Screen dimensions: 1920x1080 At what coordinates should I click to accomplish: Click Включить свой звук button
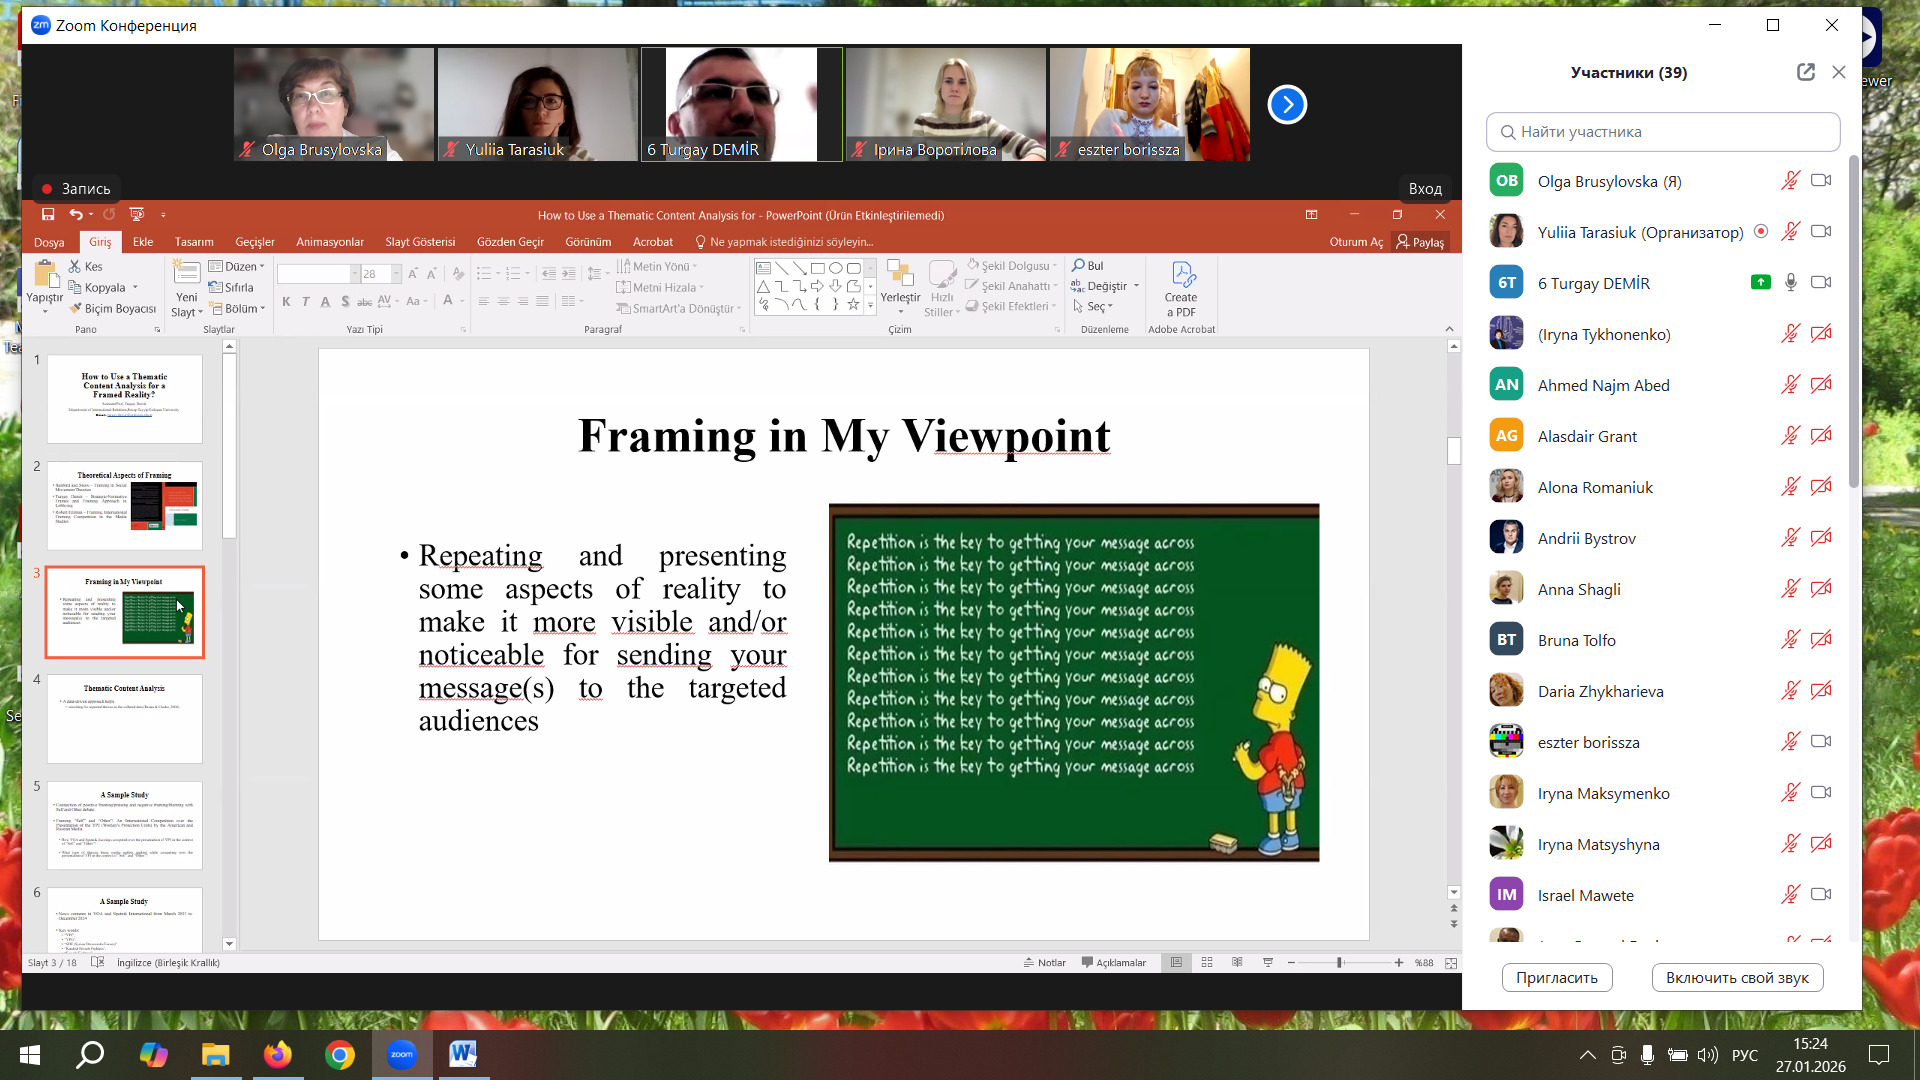1737,978
